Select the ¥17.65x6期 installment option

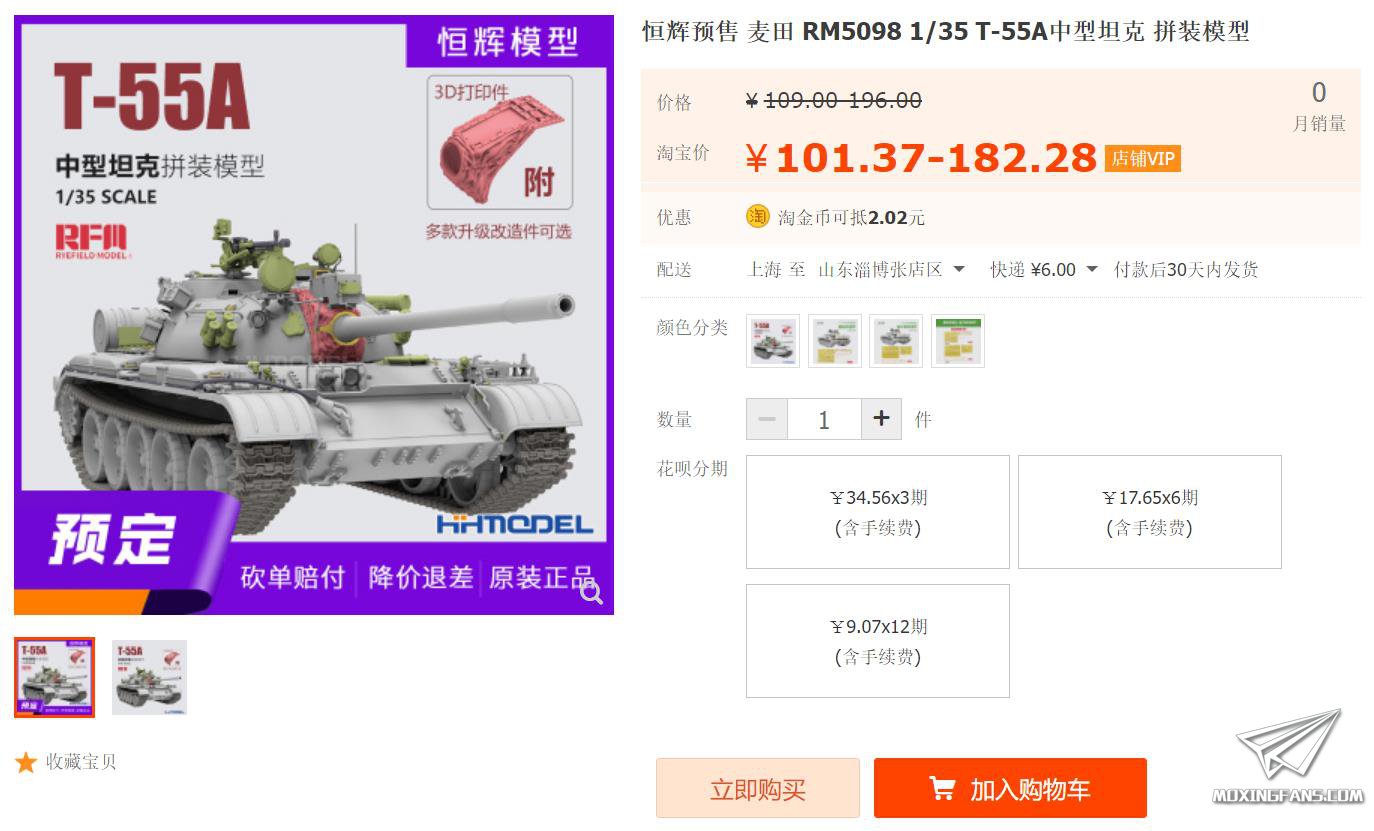point(1150,512)
